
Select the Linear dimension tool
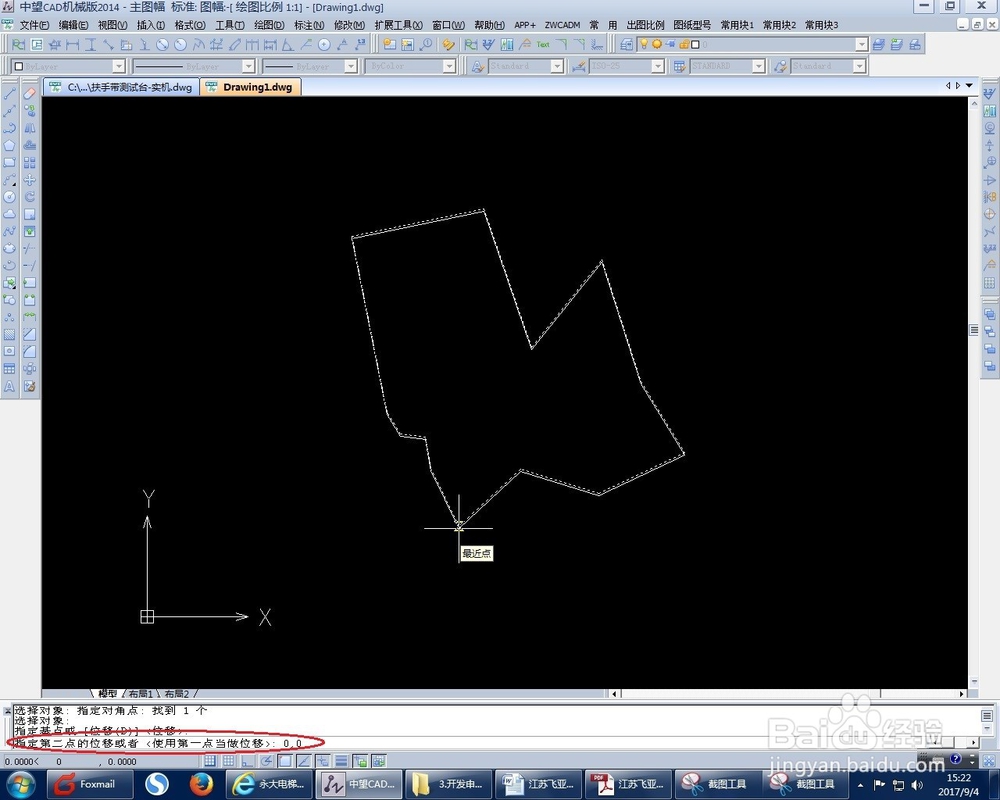tap(73, 45)
